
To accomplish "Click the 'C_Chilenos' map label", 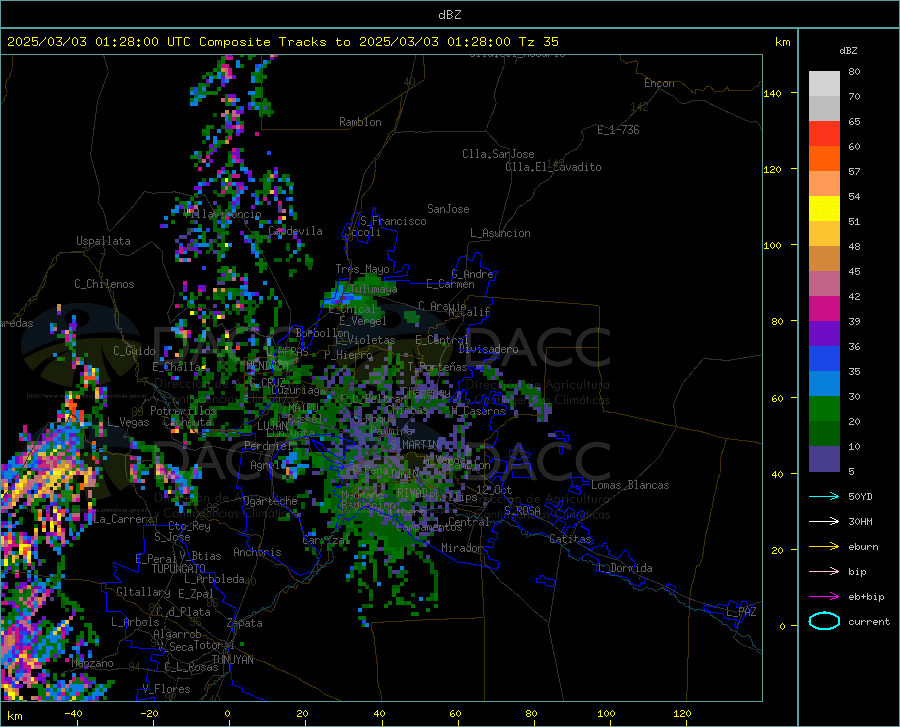I will (x=104, y=284).
